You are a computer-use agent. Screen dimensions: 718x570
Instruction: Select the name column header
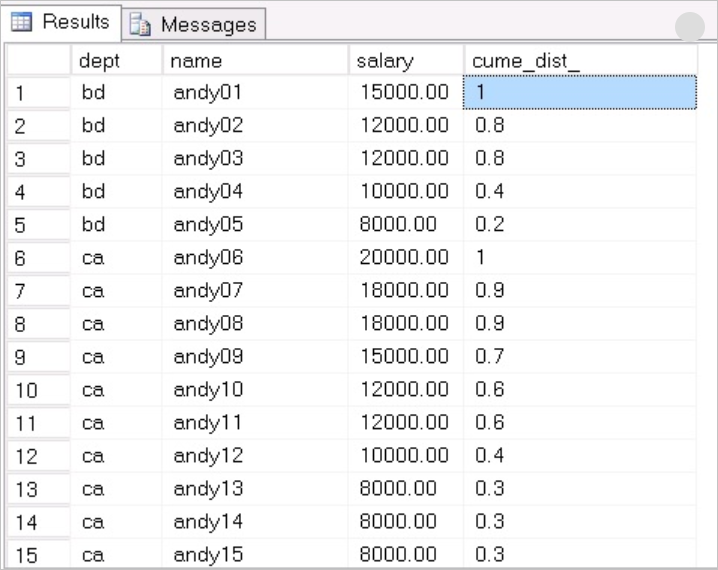coord(255,60)
